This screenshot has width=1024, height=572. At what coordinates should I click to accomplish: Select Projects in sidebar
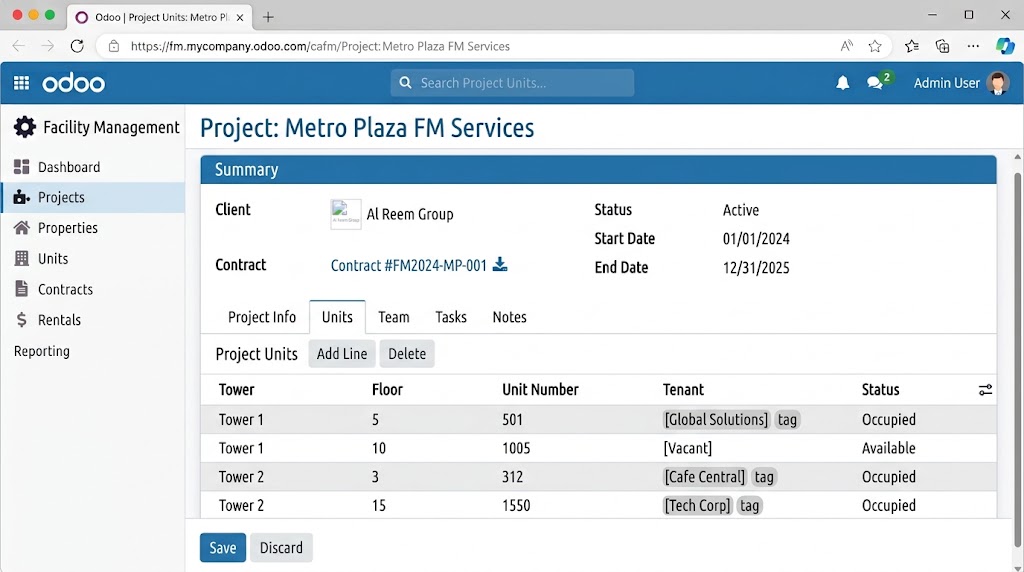pos(93,197)
